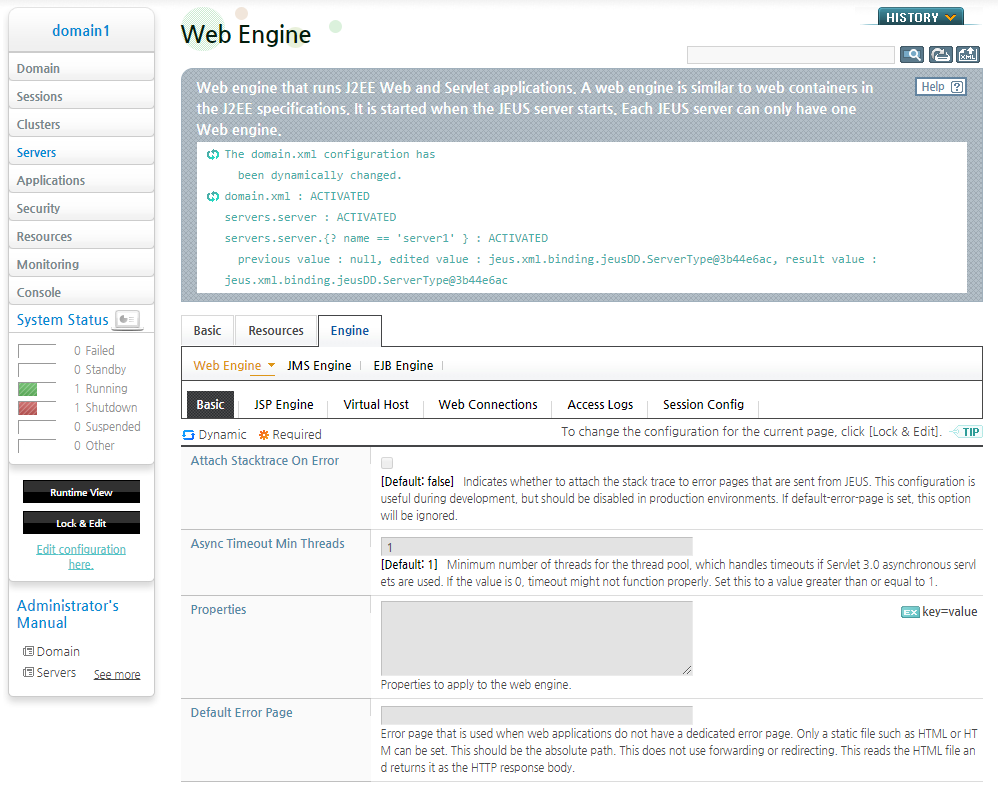Click the refresh configuration icon next to search

point(940,55)
